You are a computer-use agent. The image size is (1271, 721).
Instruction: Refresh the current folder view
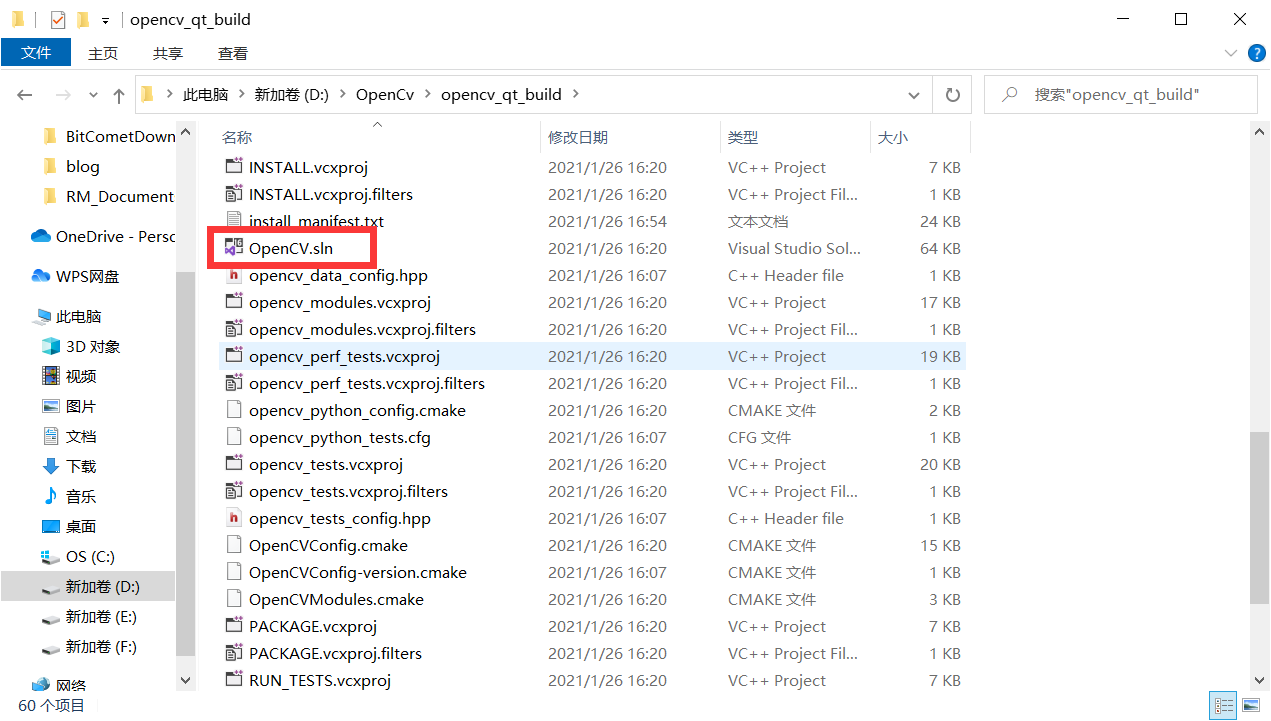[952, 95]
